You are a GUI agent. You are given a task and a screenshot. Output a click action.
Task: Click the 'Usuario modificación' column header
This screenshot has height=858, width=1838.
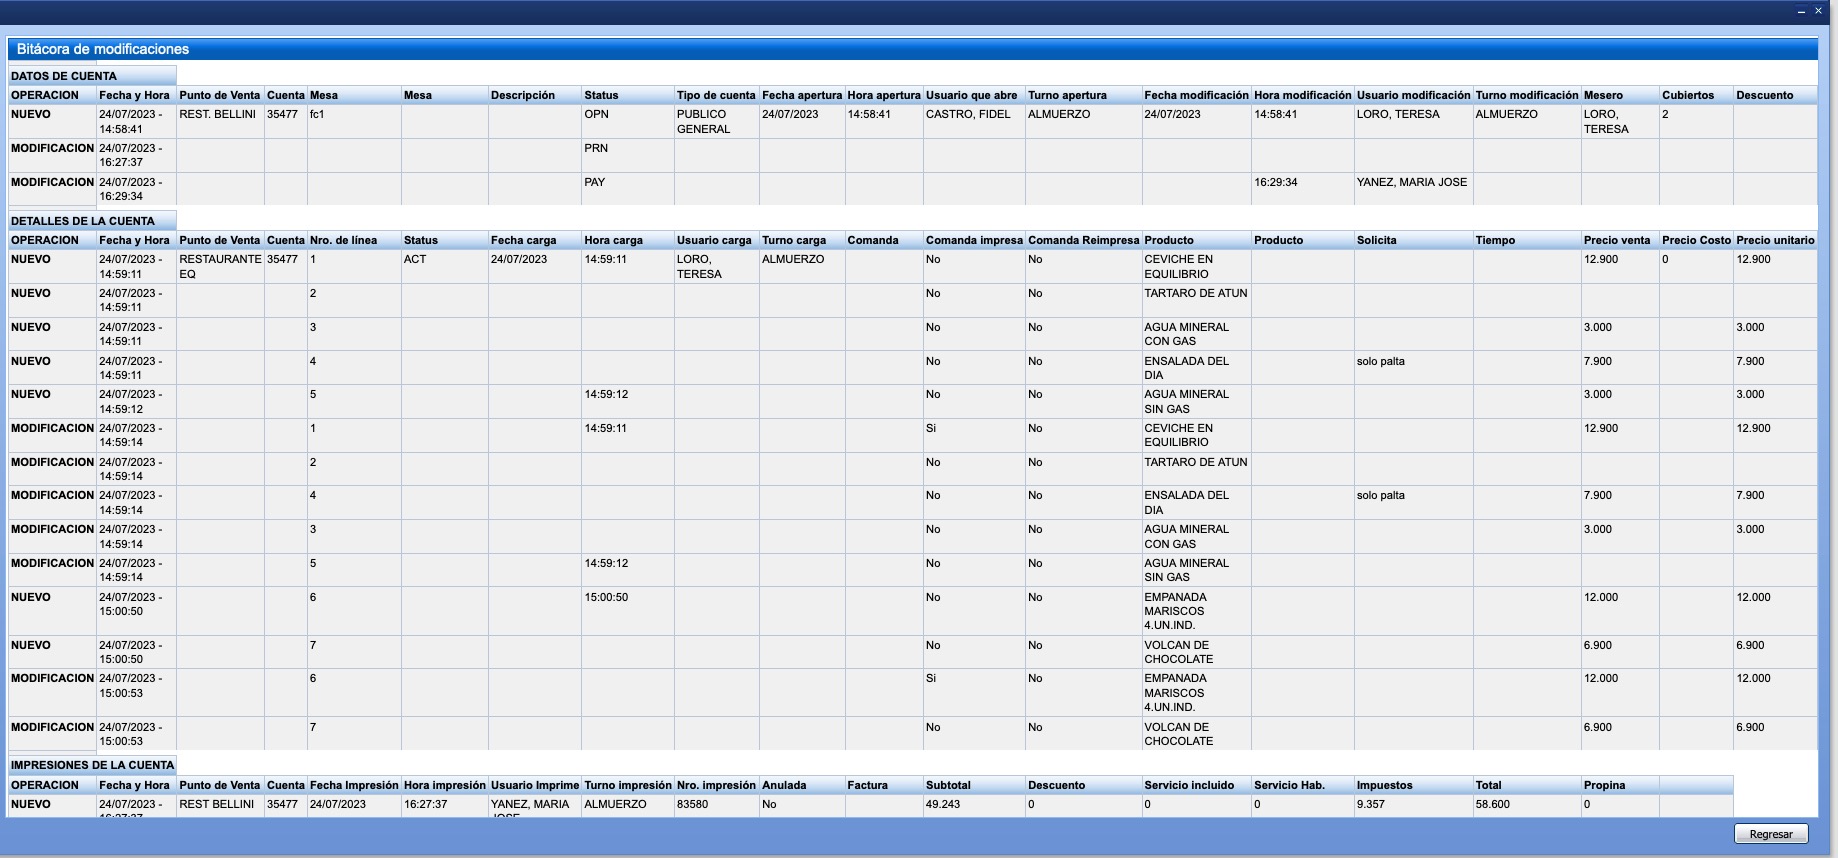[1413, 95]
